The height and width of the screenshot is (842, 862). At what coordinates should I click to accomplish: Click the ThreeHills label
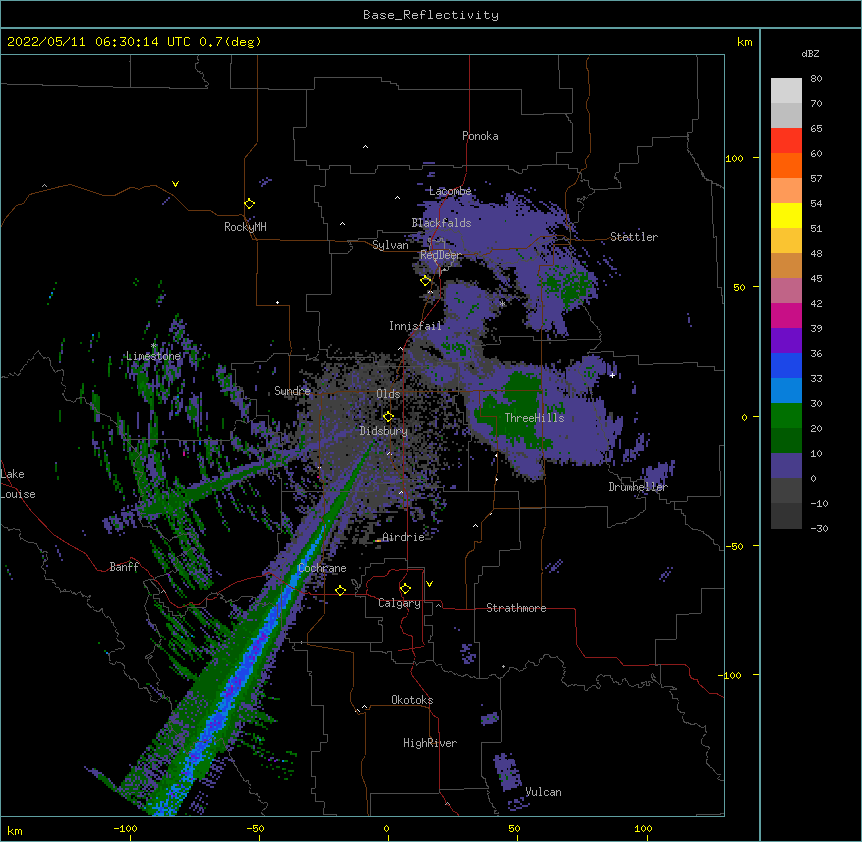point(534,418)
